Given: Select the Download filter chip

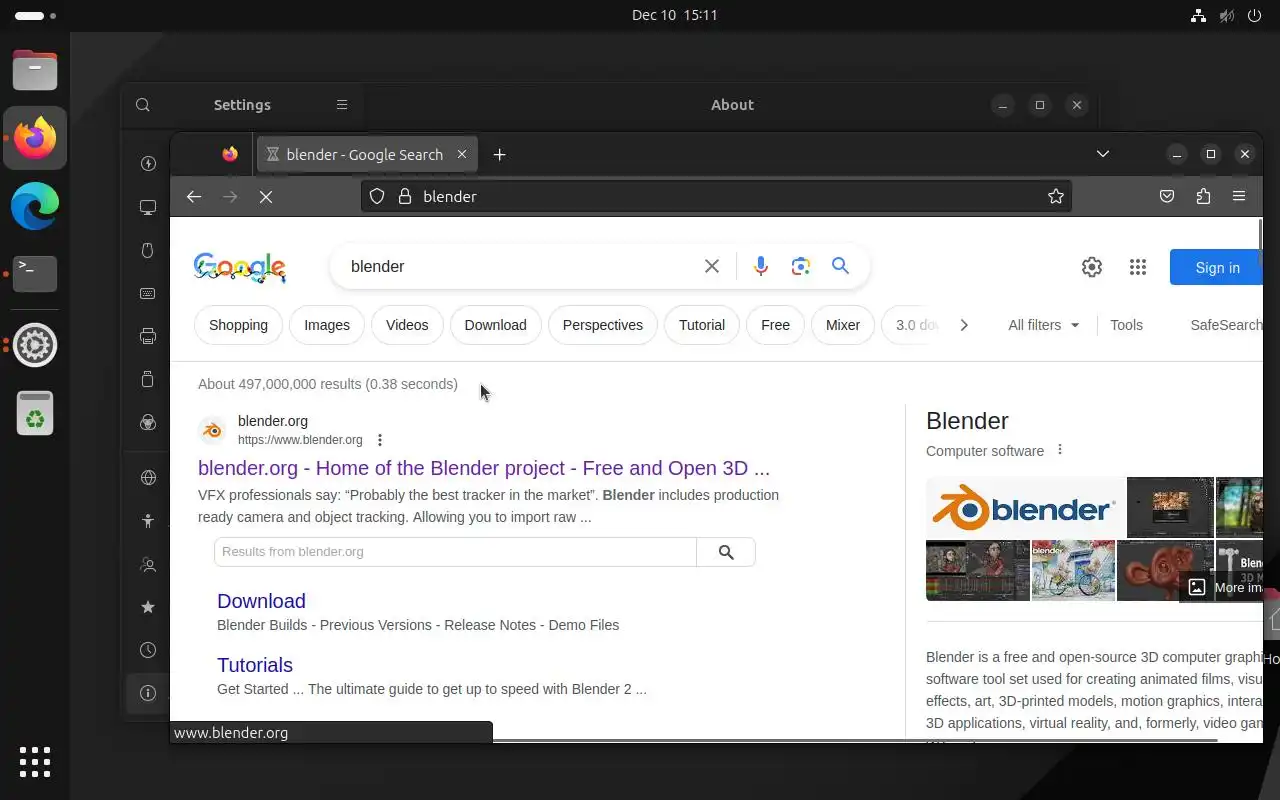Looking at the screenshot, I should click(x=495, y=325).
